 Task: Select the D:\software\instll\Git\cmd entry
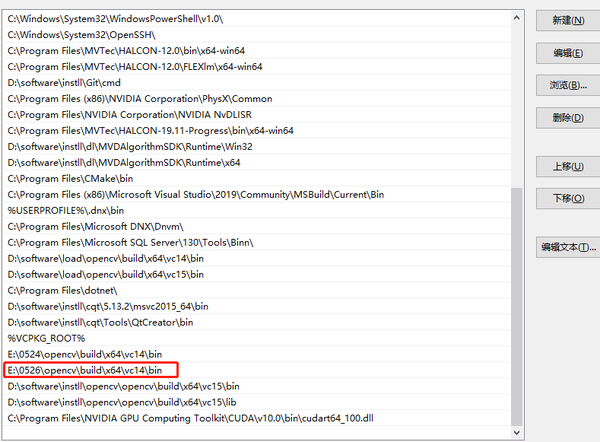(257, 83)
